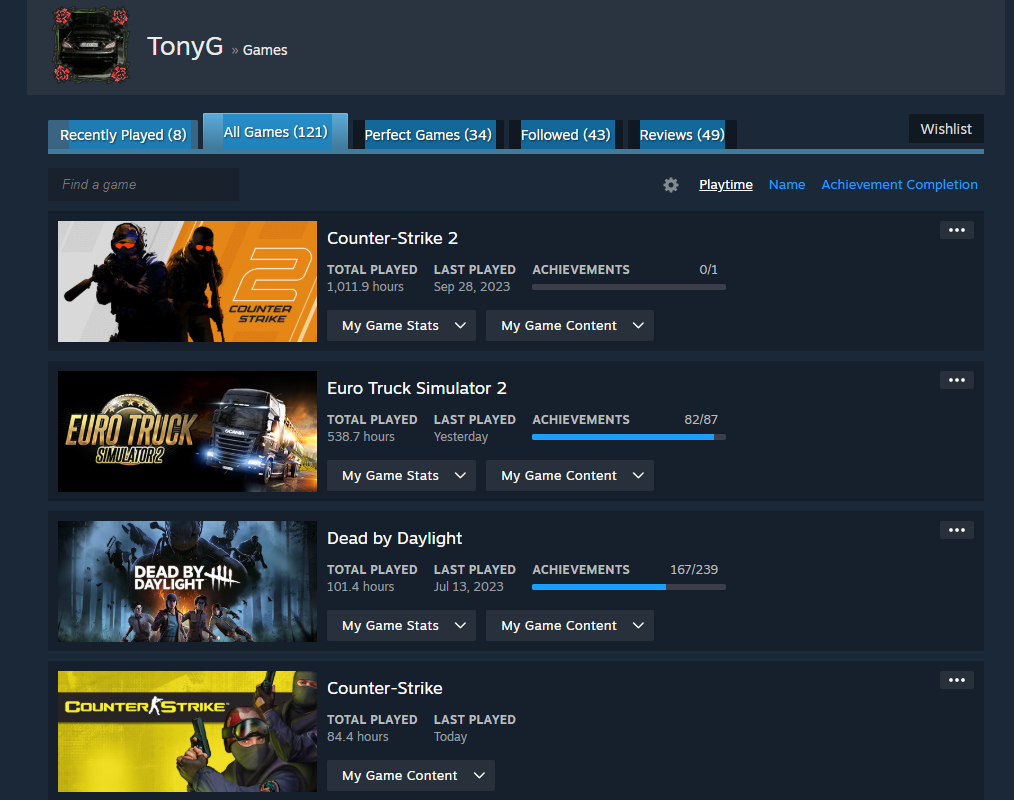Expand My Game Stats for Dead by Daylight
This screenshot has width=1014, height=800.
(401, 626)
